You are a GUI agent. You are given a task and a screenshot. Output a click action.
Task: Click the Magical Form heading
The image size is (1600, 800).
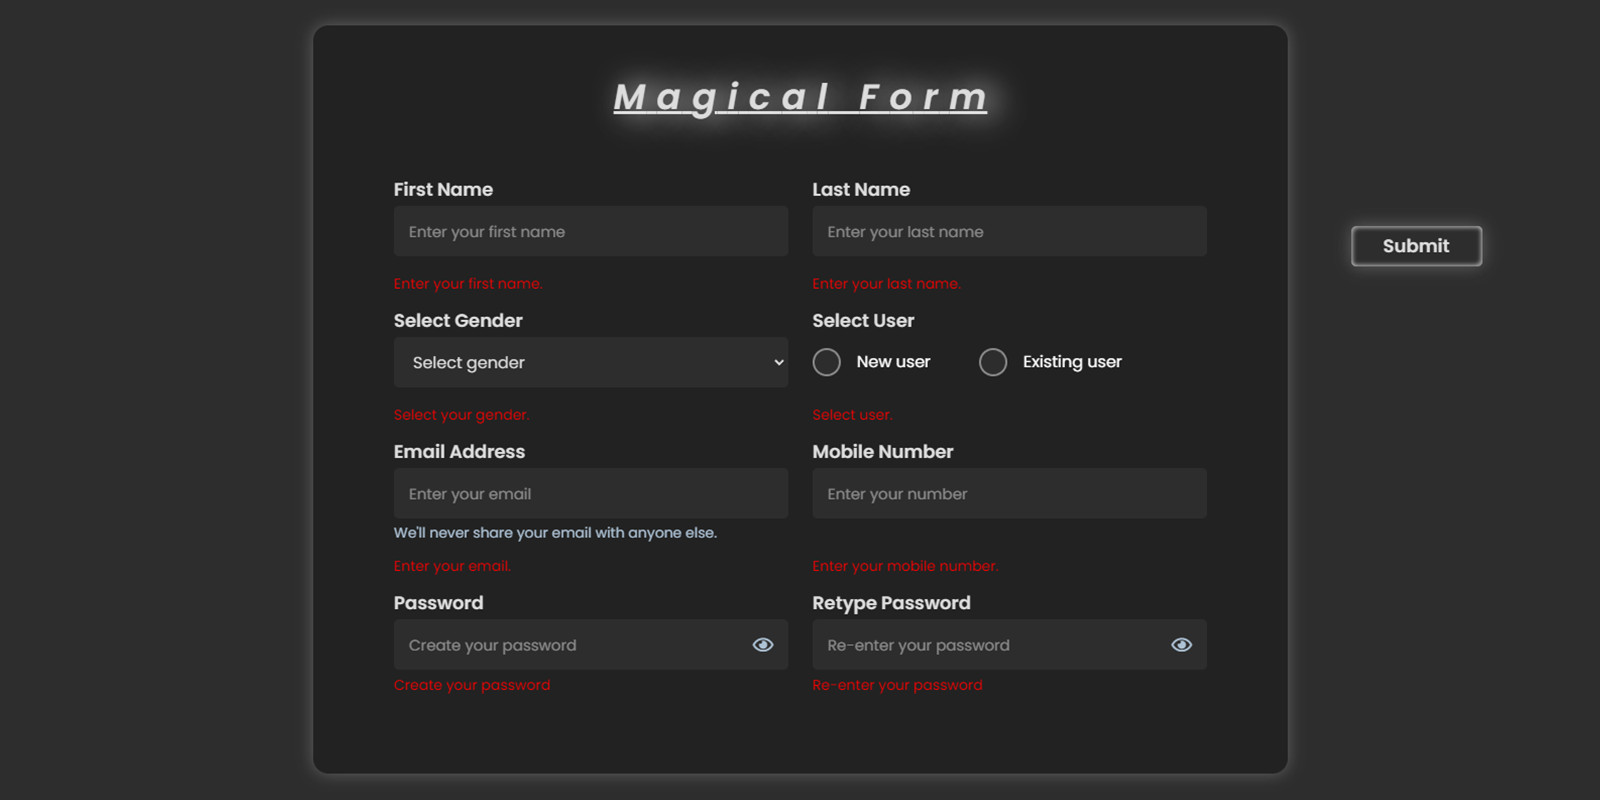coord(800,98)
